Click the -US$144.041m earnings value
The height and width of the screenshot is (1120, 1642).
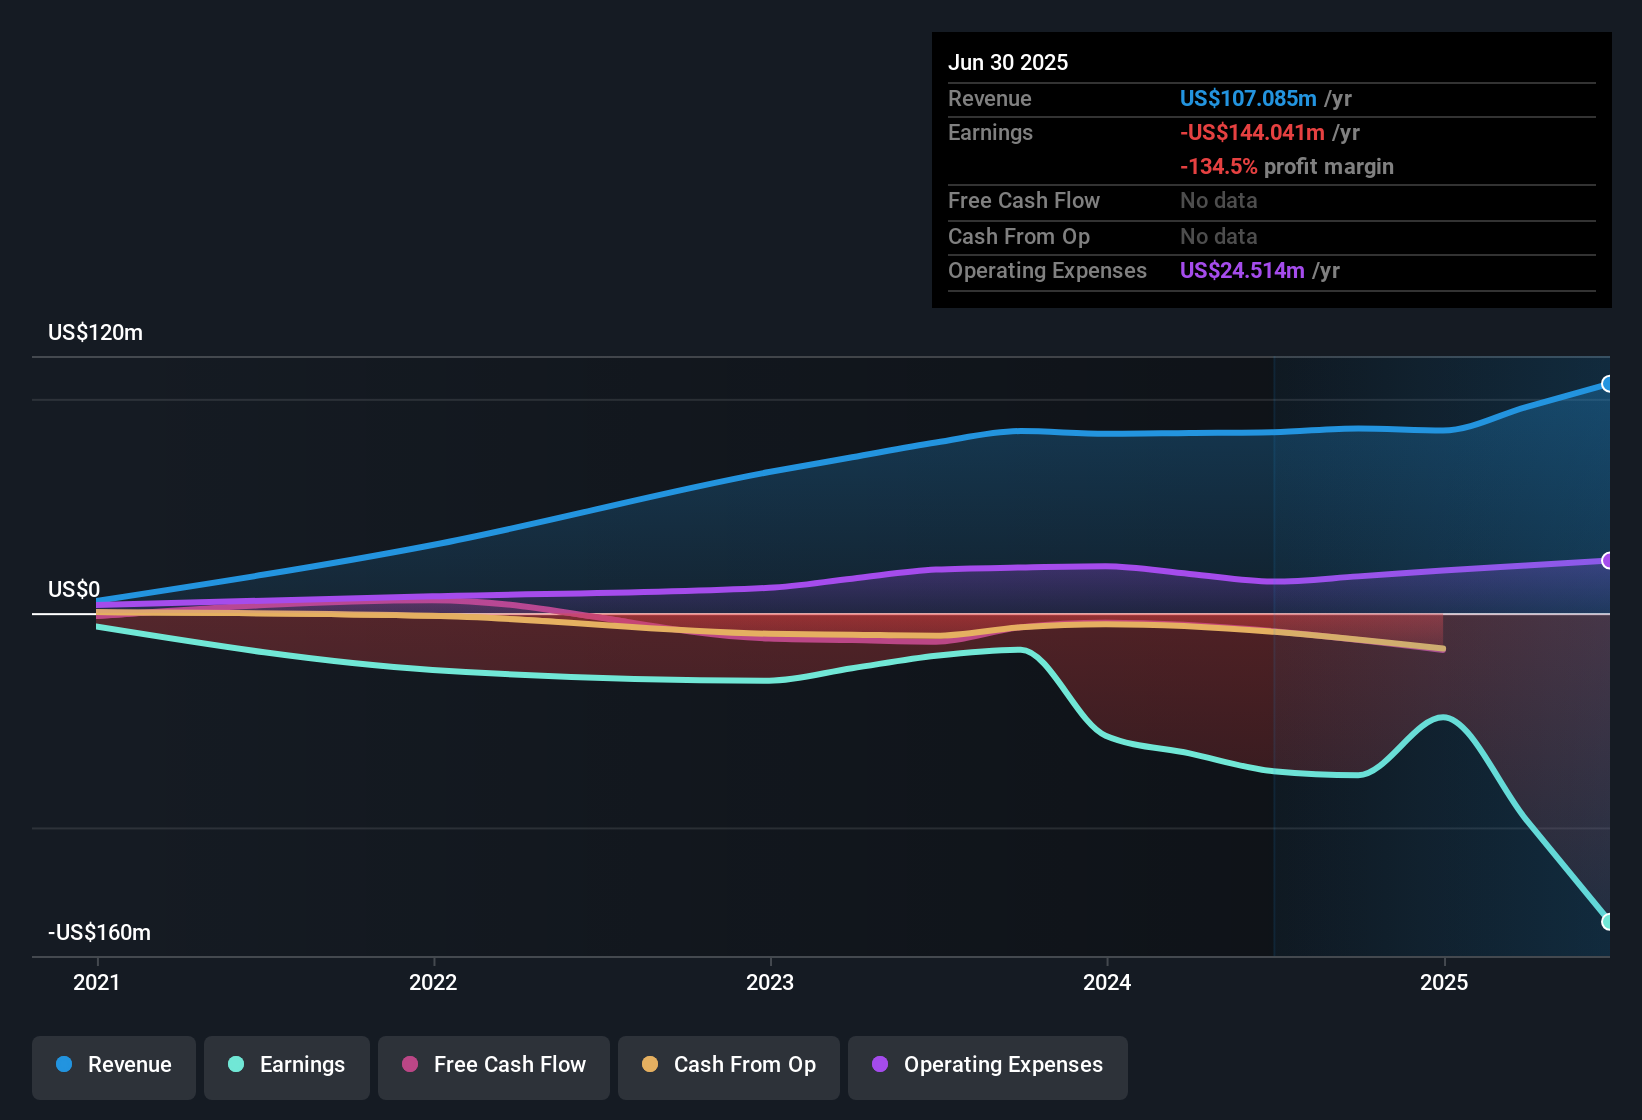click(x=1252, y=133)
